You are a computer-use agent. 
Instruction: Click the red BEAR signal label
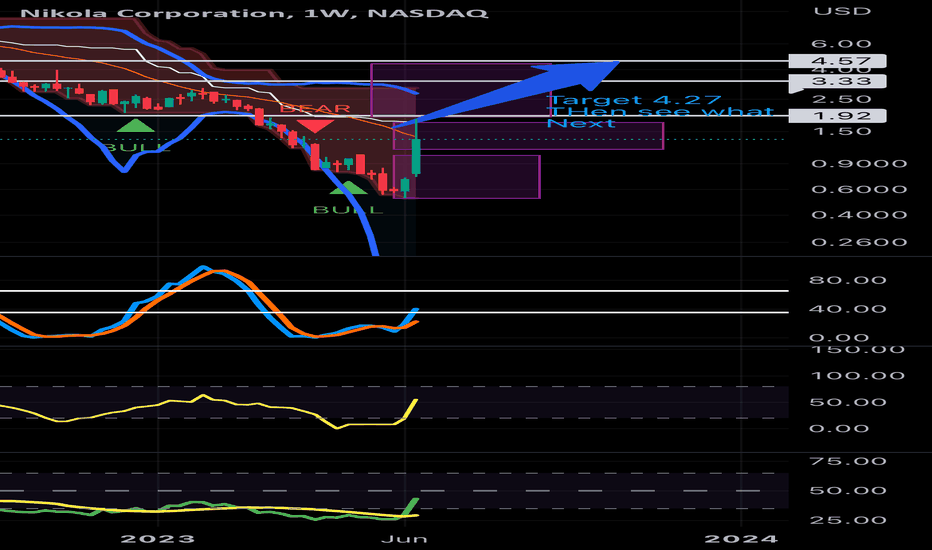click(315, 108)
